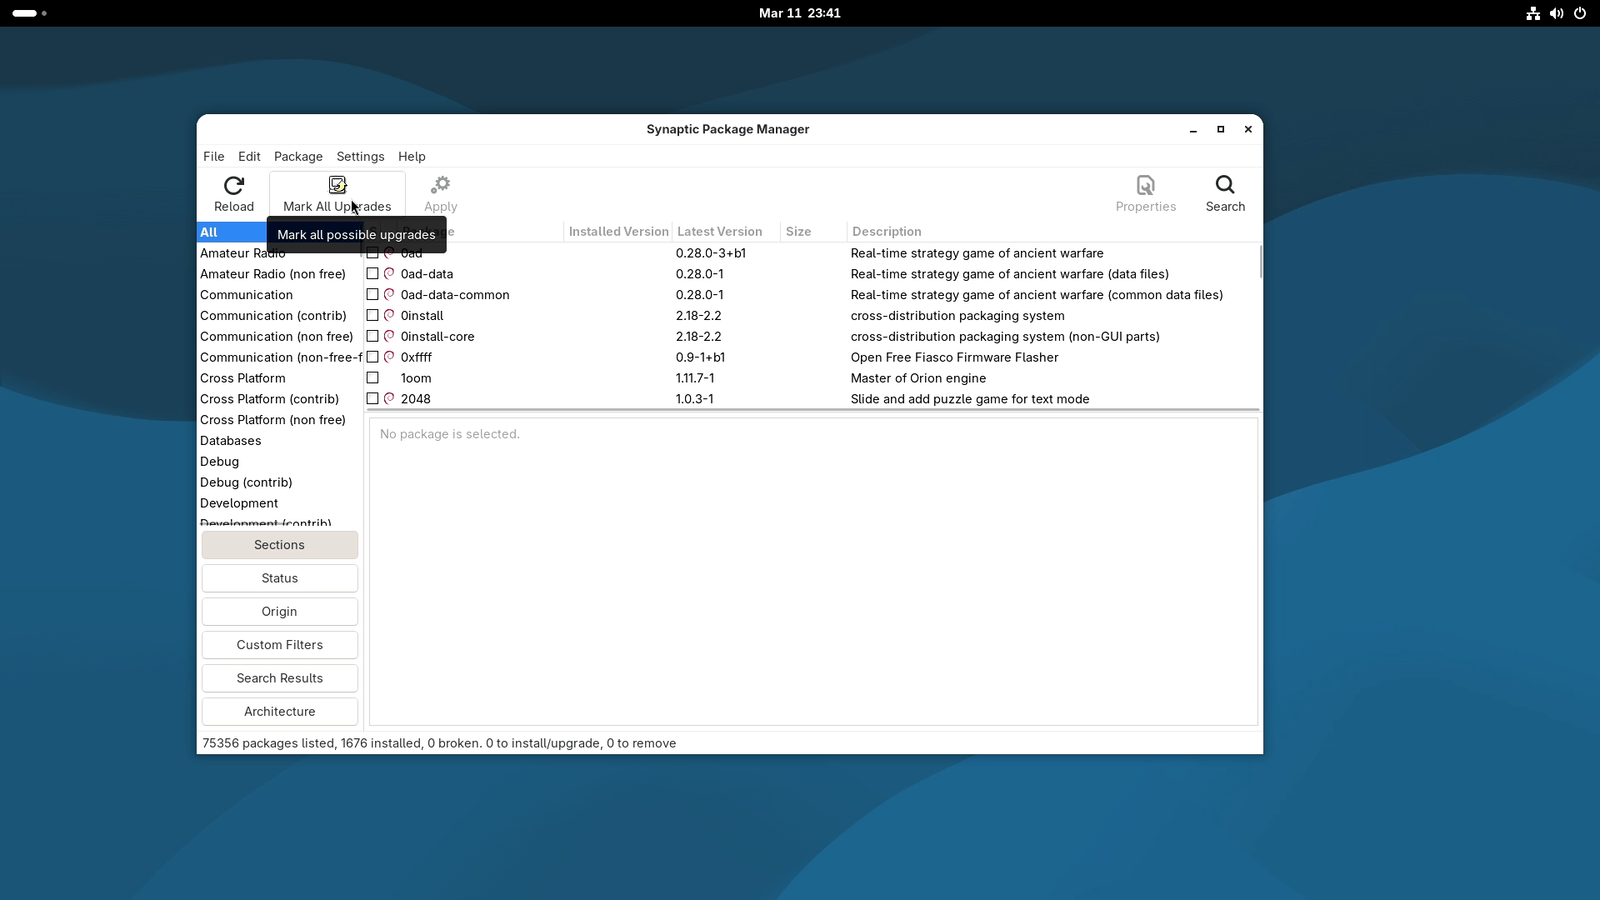Select the Databases section in the sidebar

(230, 440)
